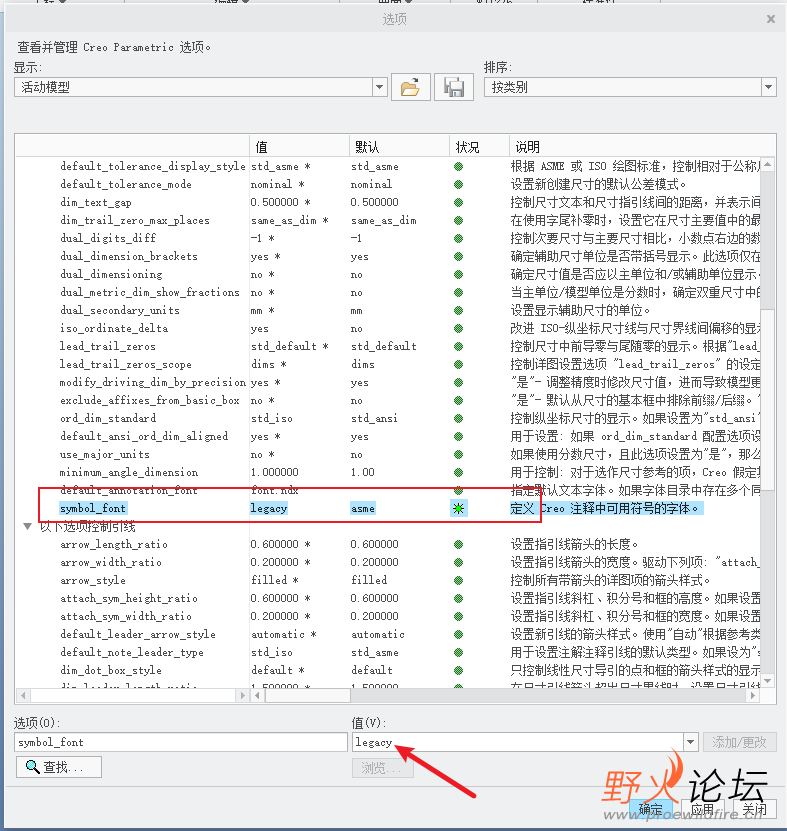This screenshot has width=787, height=831.
Task: Click the 默认 column header
Action: pyautogui.click(x=399, y=147)
